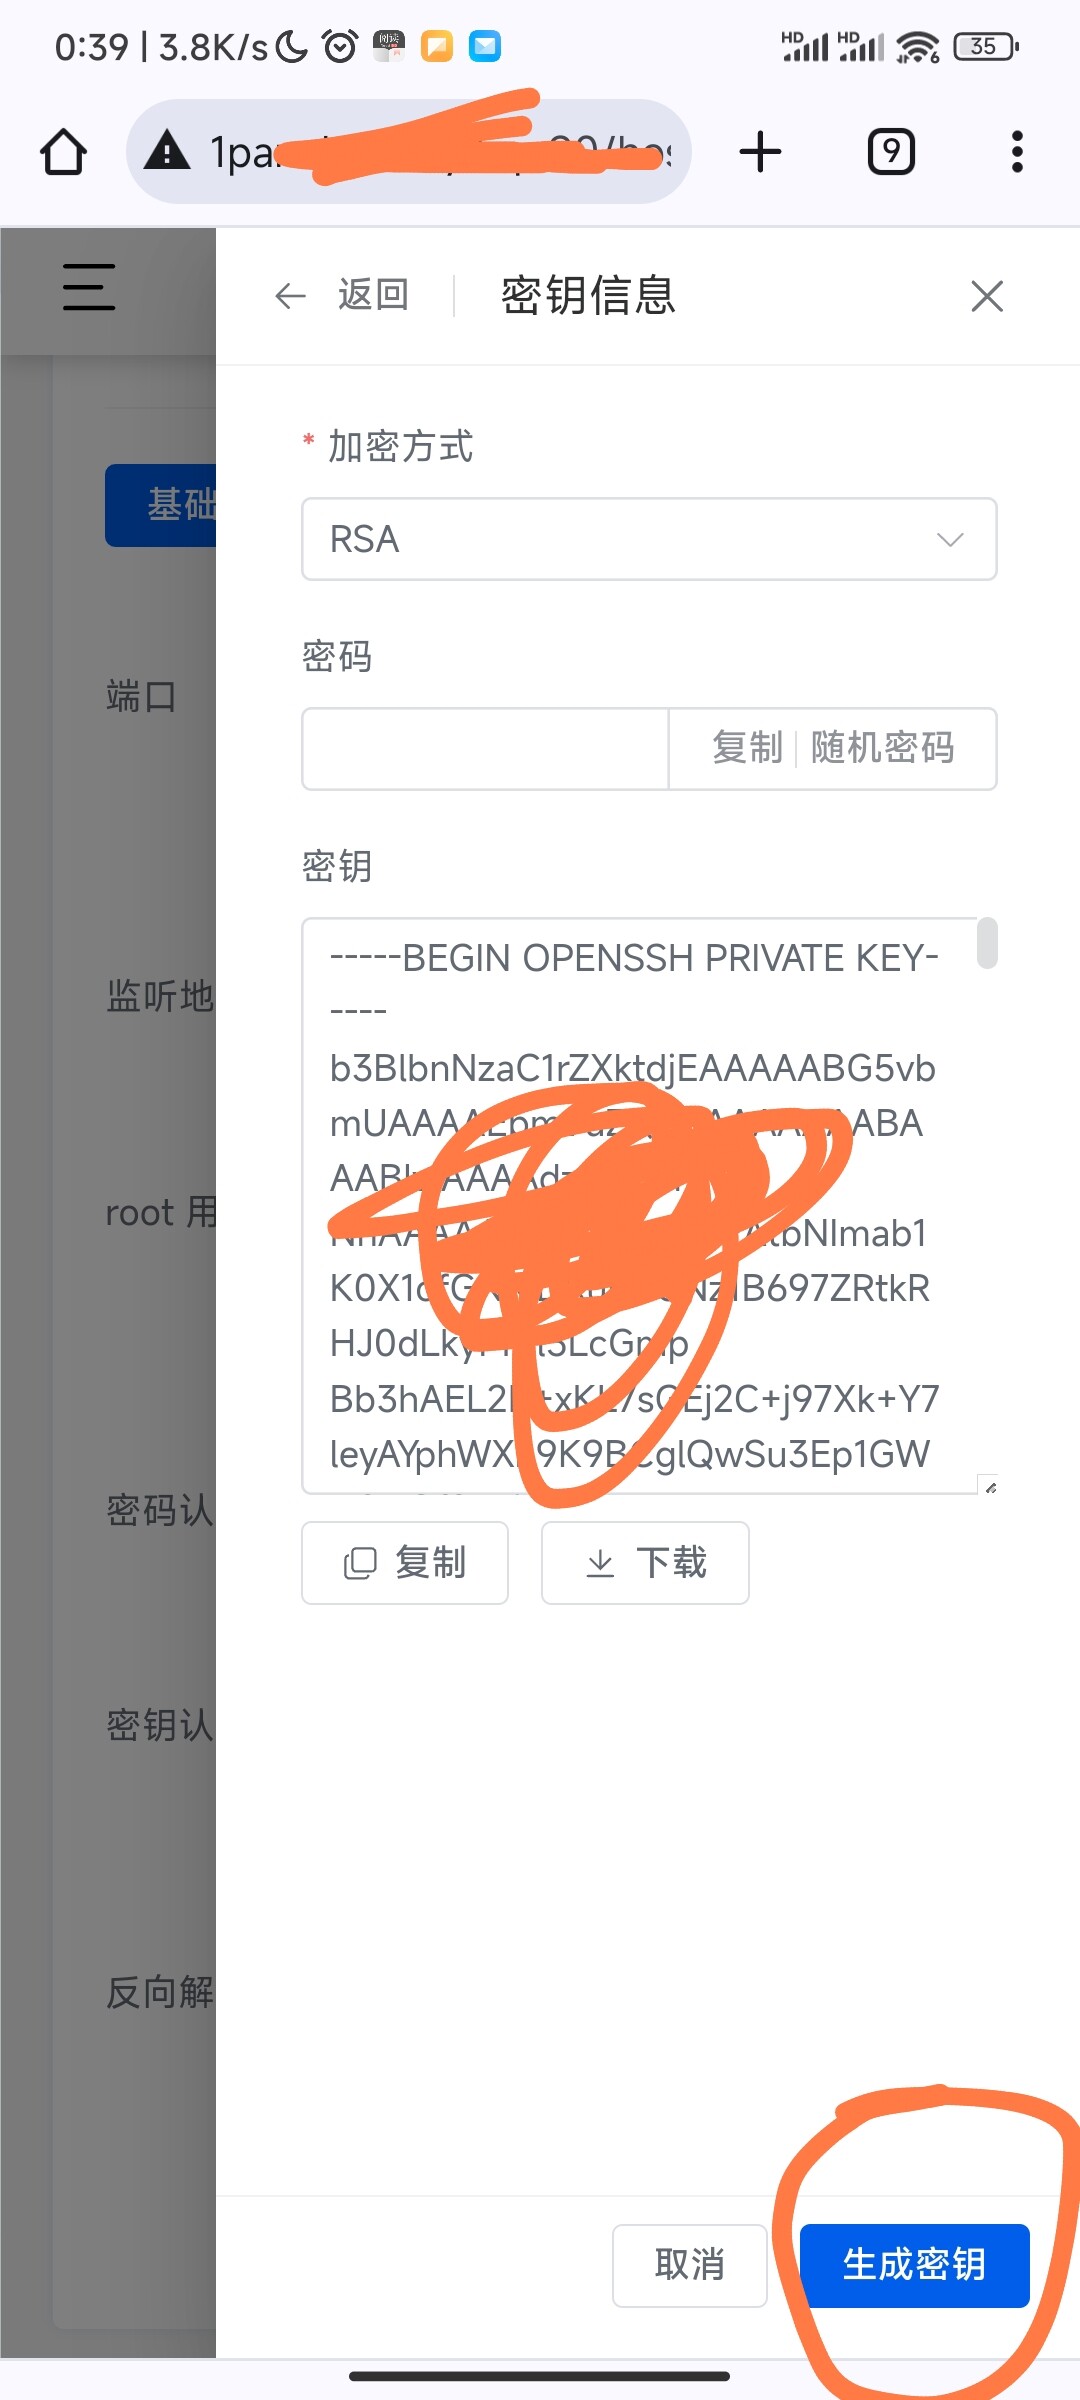Screen dimensions: 1080x2400
Task: Click 复制 beside the password field
Action: coord(747,748)
